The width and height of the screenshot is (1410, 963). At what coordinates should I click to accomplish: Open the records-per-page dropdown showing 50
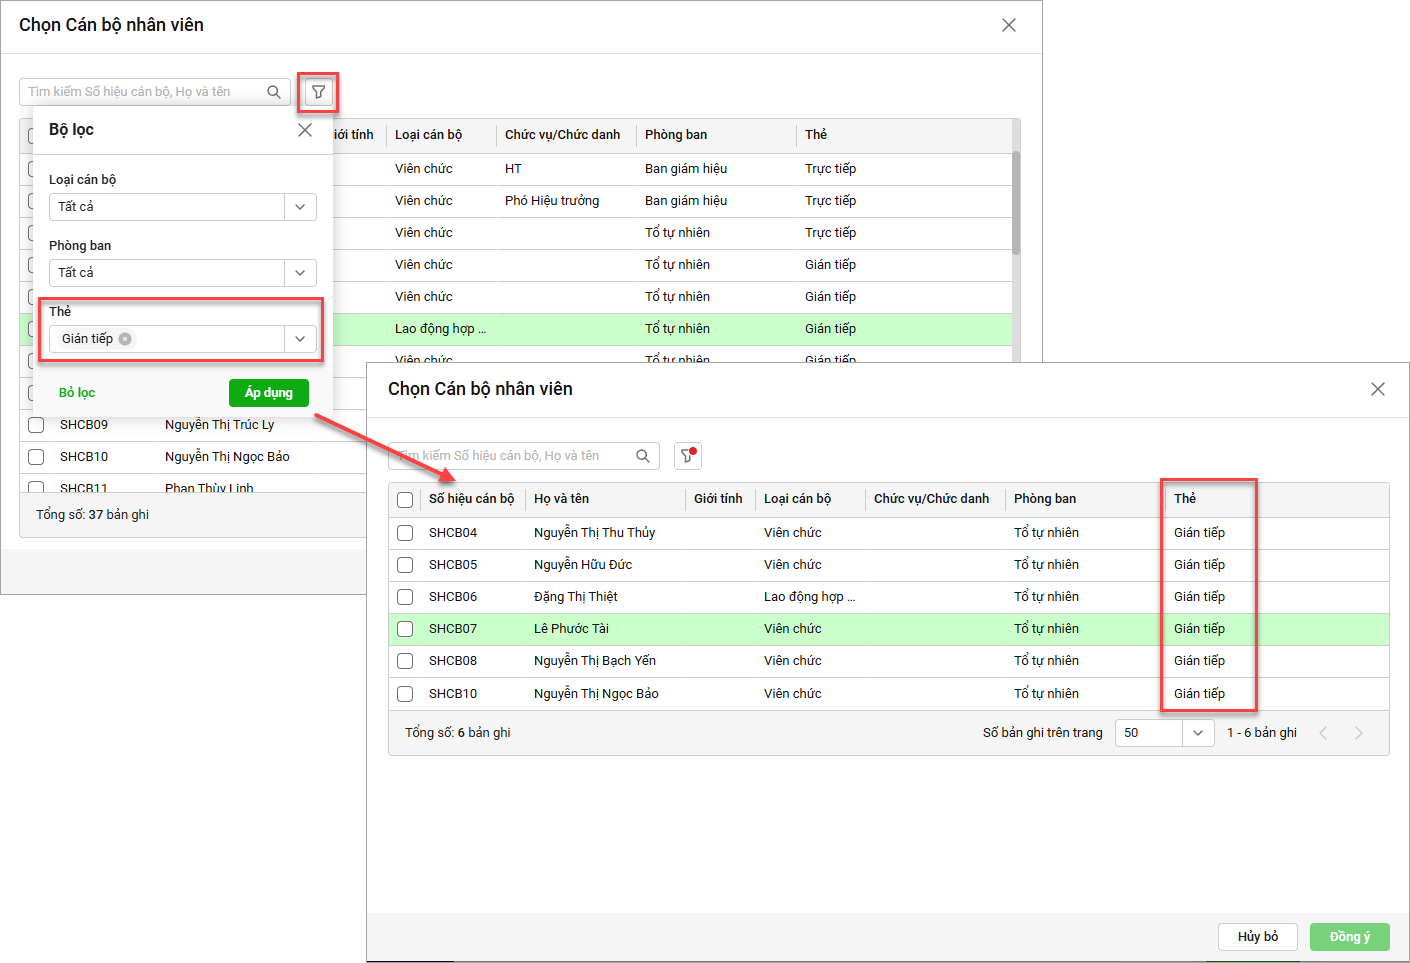tap(1197, 733)
